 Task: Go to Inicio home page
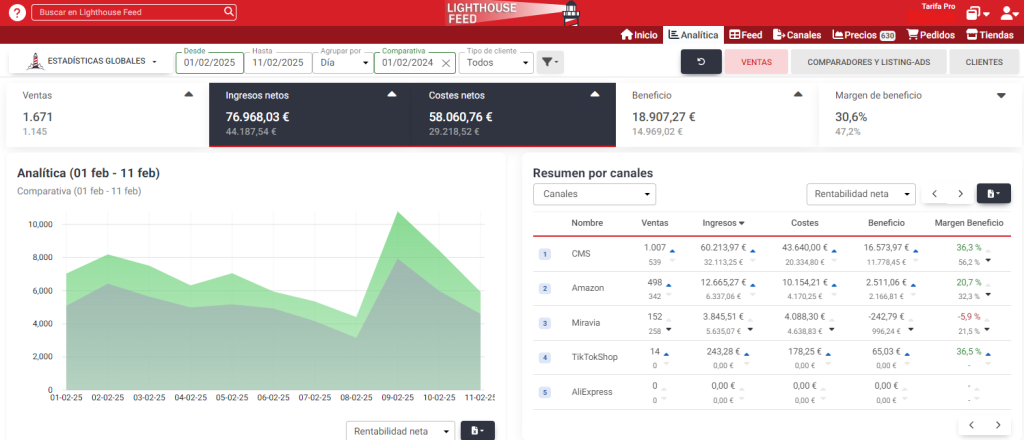pyautogui.click(x=639, y=35)
